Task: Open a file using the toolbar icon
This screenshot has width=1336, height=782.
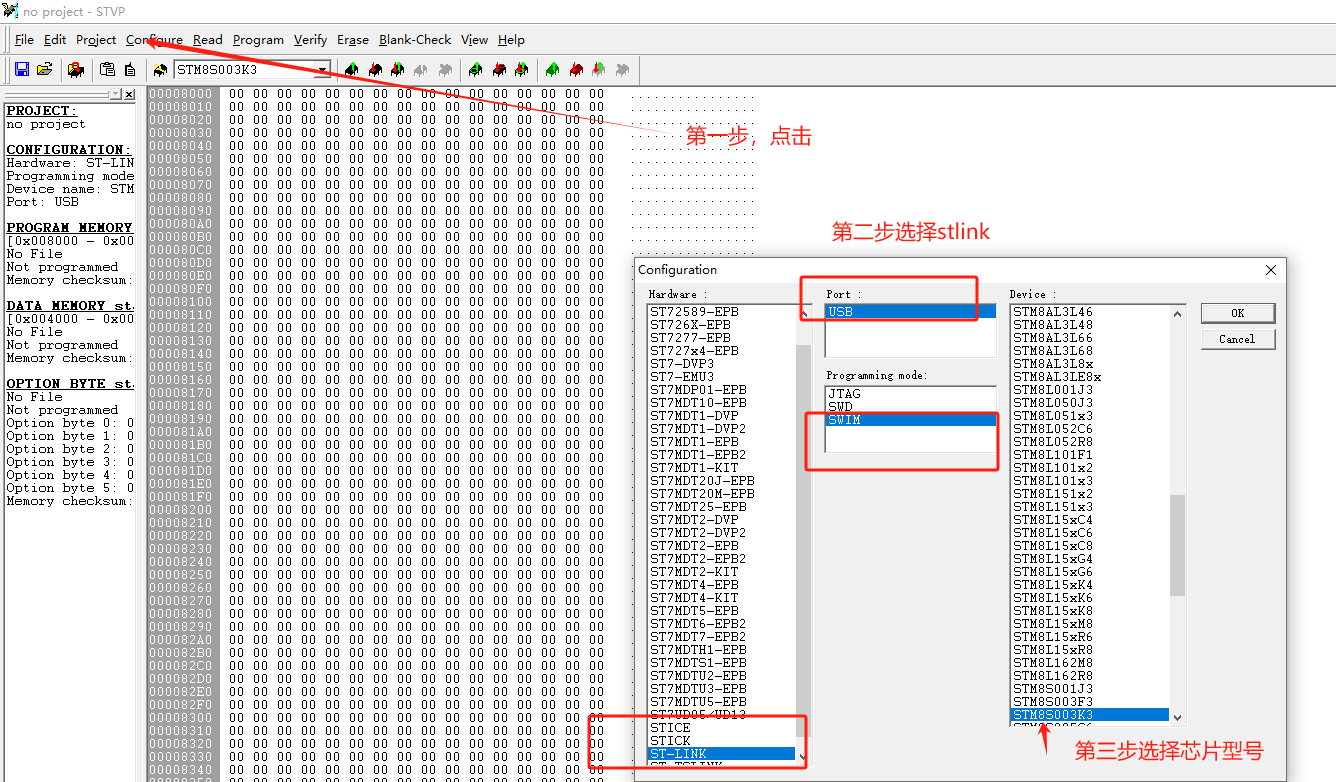Action: (44, 69)
